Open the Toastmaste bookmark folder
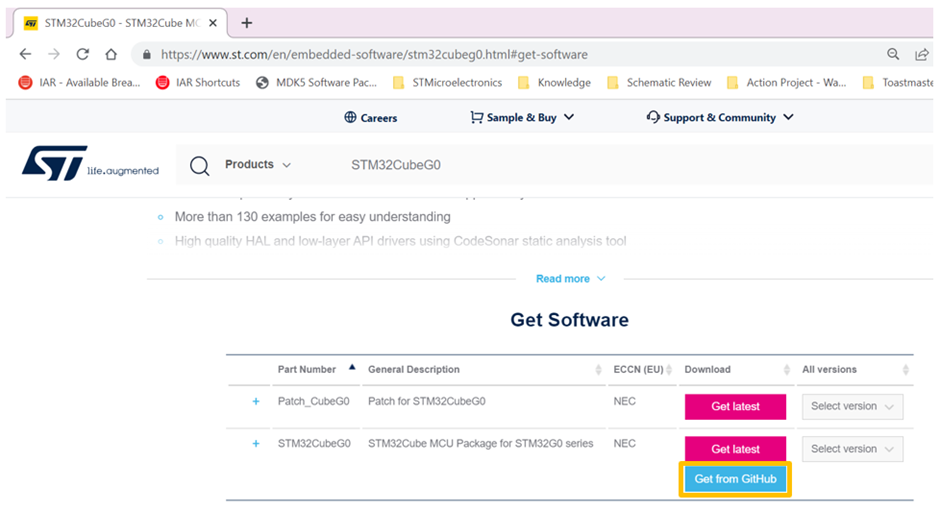This screenshot has height=511, width=940. 898,82
